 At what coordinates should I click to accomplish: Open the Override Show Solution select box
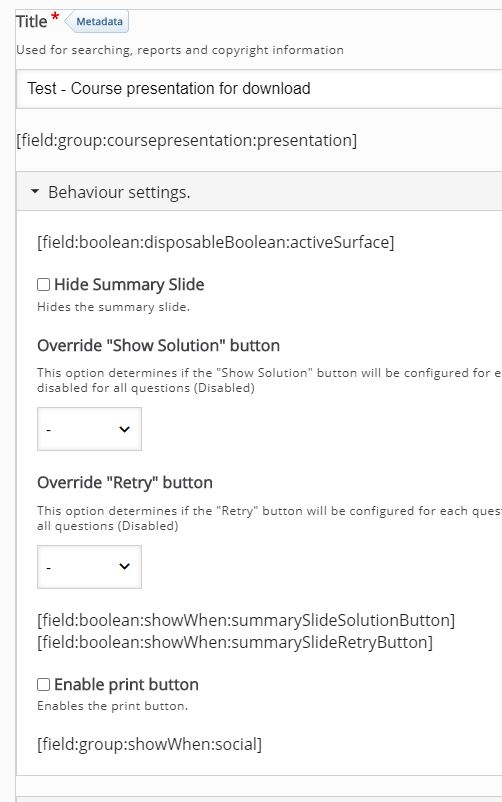(x=89, y=429)
